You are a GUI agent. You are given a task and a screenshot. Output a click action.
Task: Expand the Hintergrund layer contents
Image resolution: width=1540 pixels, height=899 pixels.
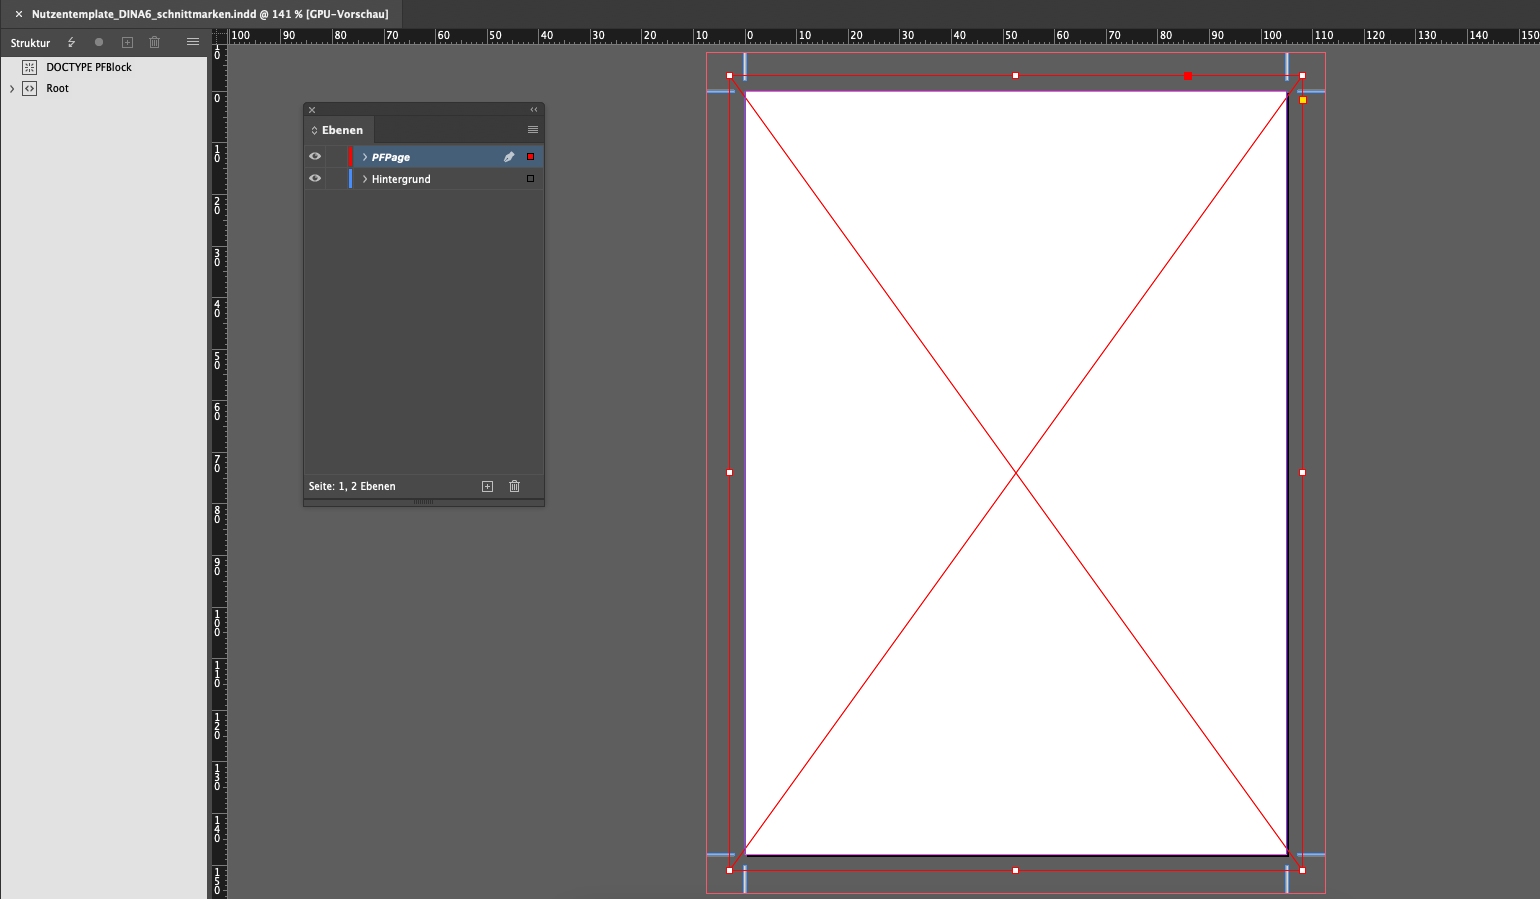pyautogui.click(x=364, y=179)
